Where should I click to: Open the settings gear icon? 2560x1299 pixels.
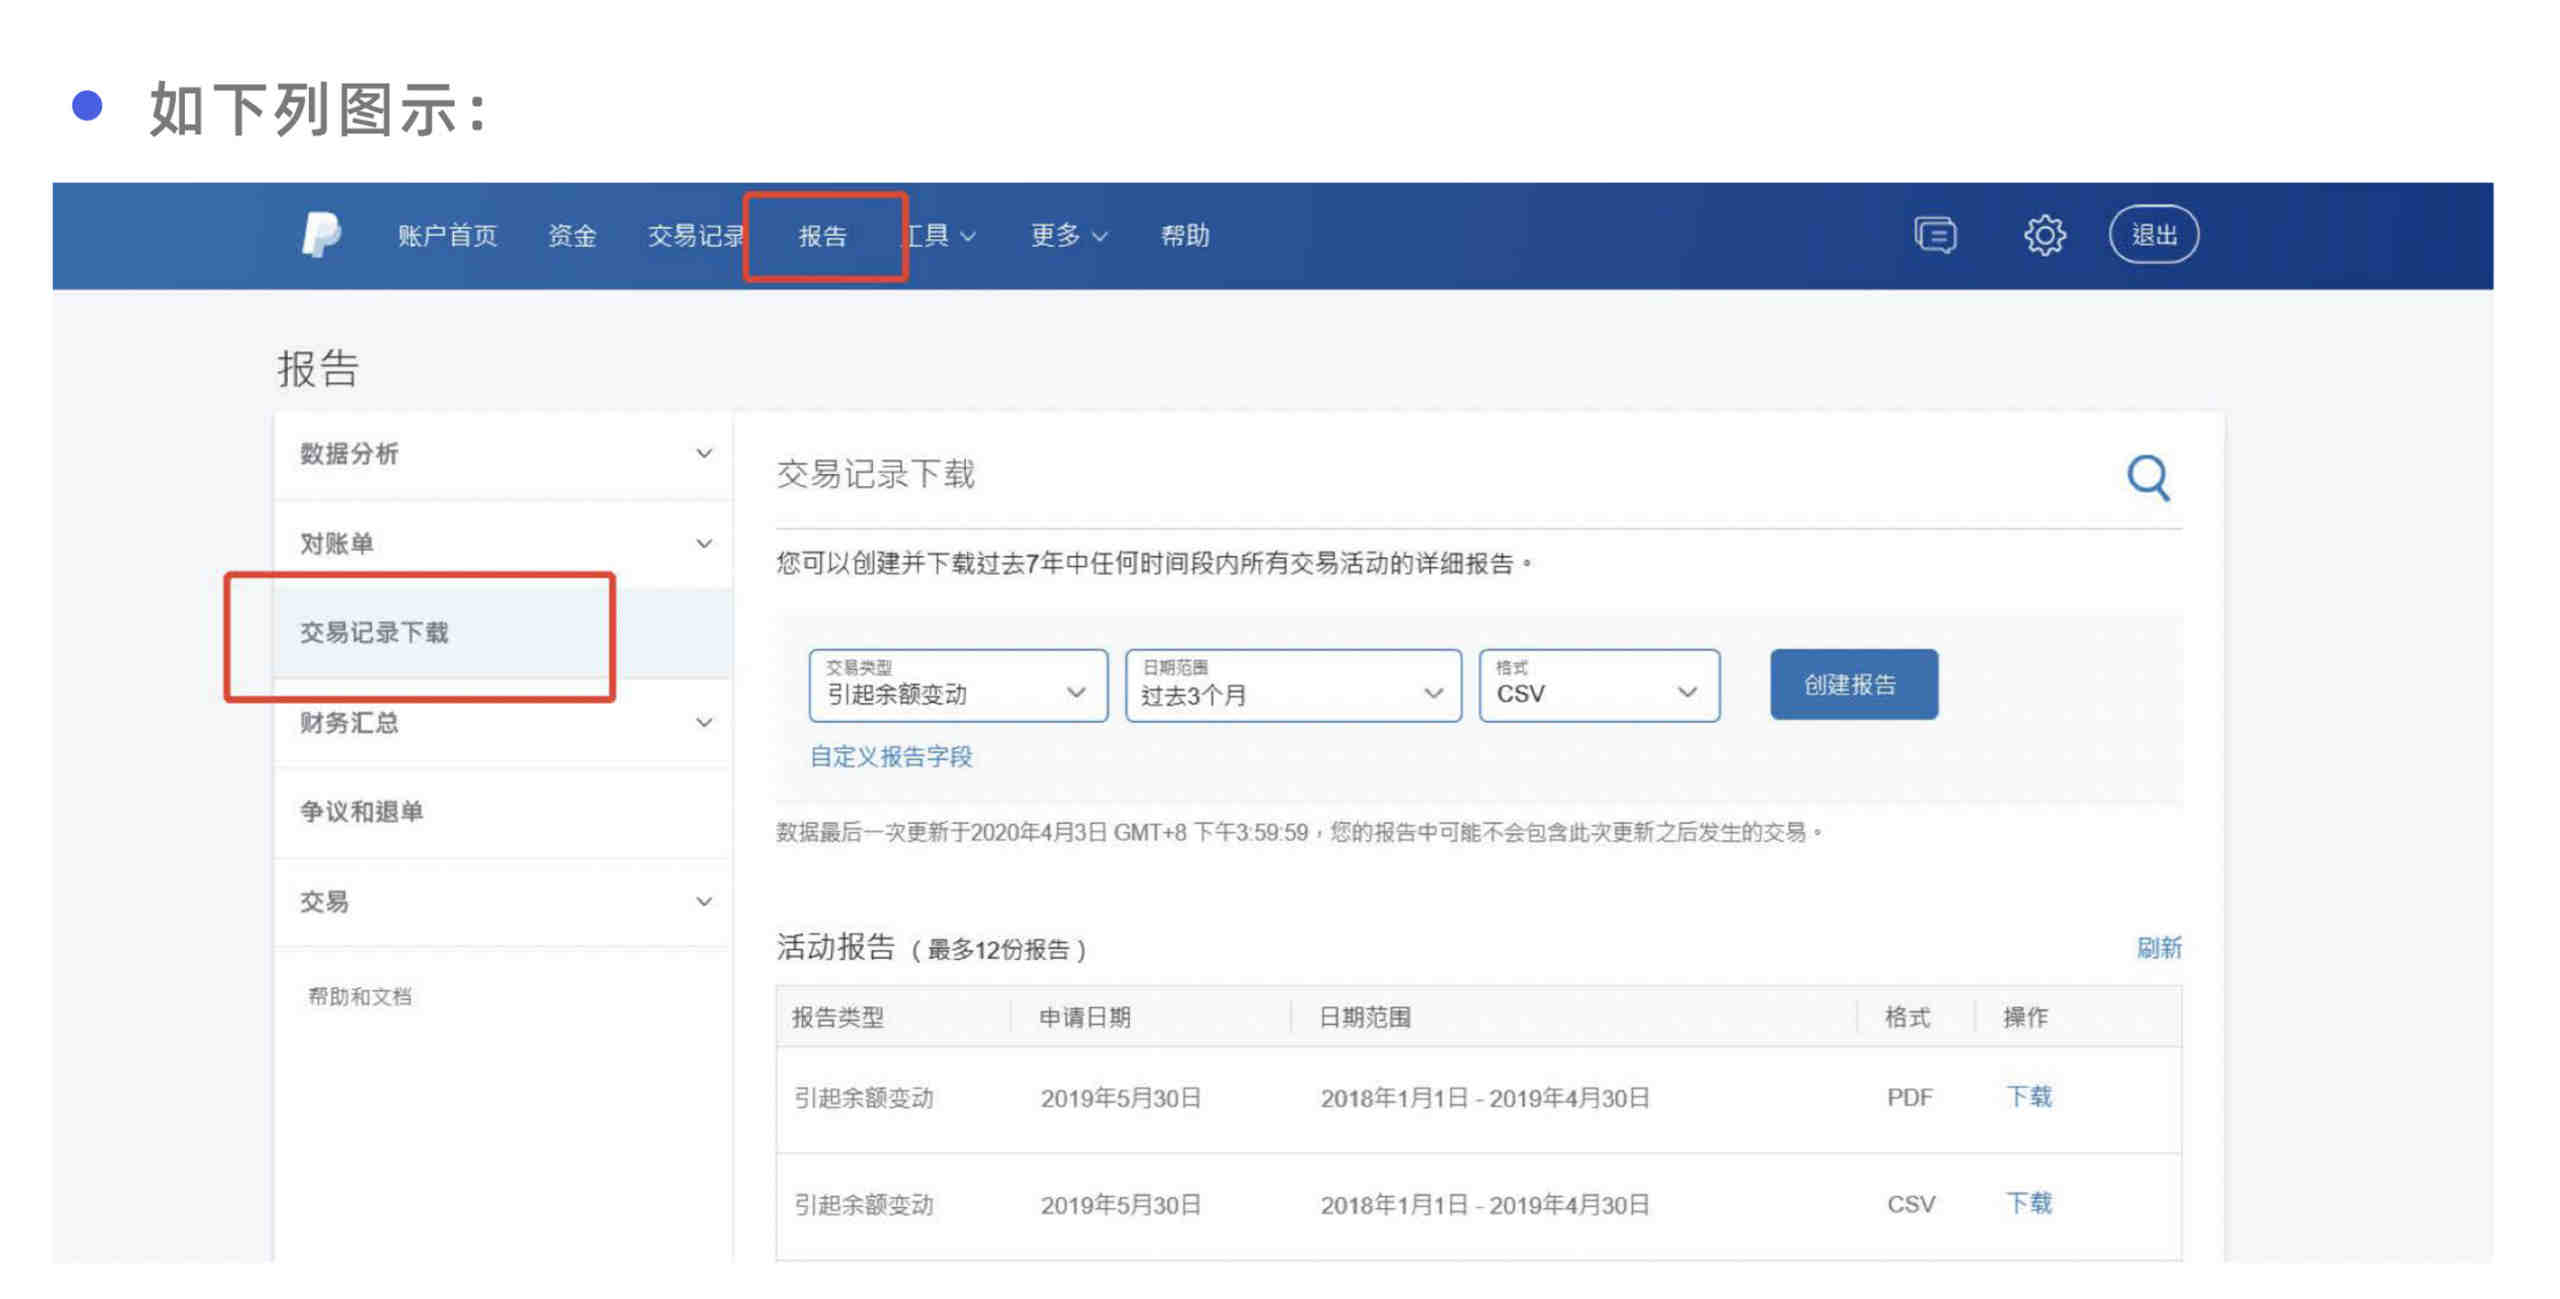pos(2043,236)
